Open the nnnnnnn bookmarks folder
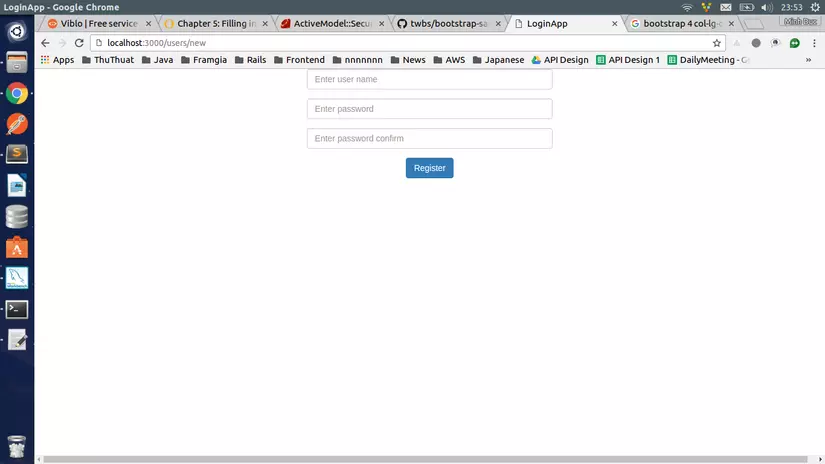Screen dimensions: 825x464 (358, 60)
